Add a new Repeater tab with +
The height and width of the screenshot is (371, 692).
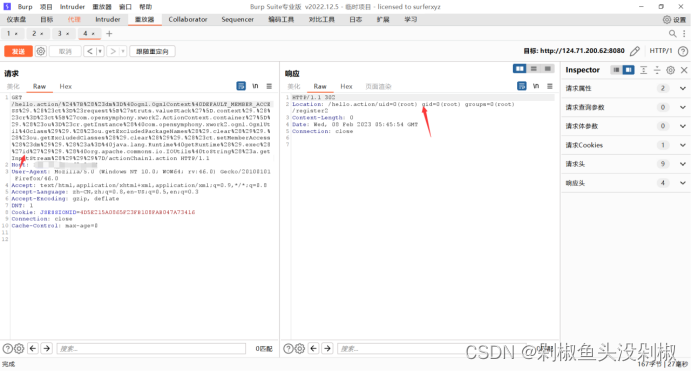109,34
